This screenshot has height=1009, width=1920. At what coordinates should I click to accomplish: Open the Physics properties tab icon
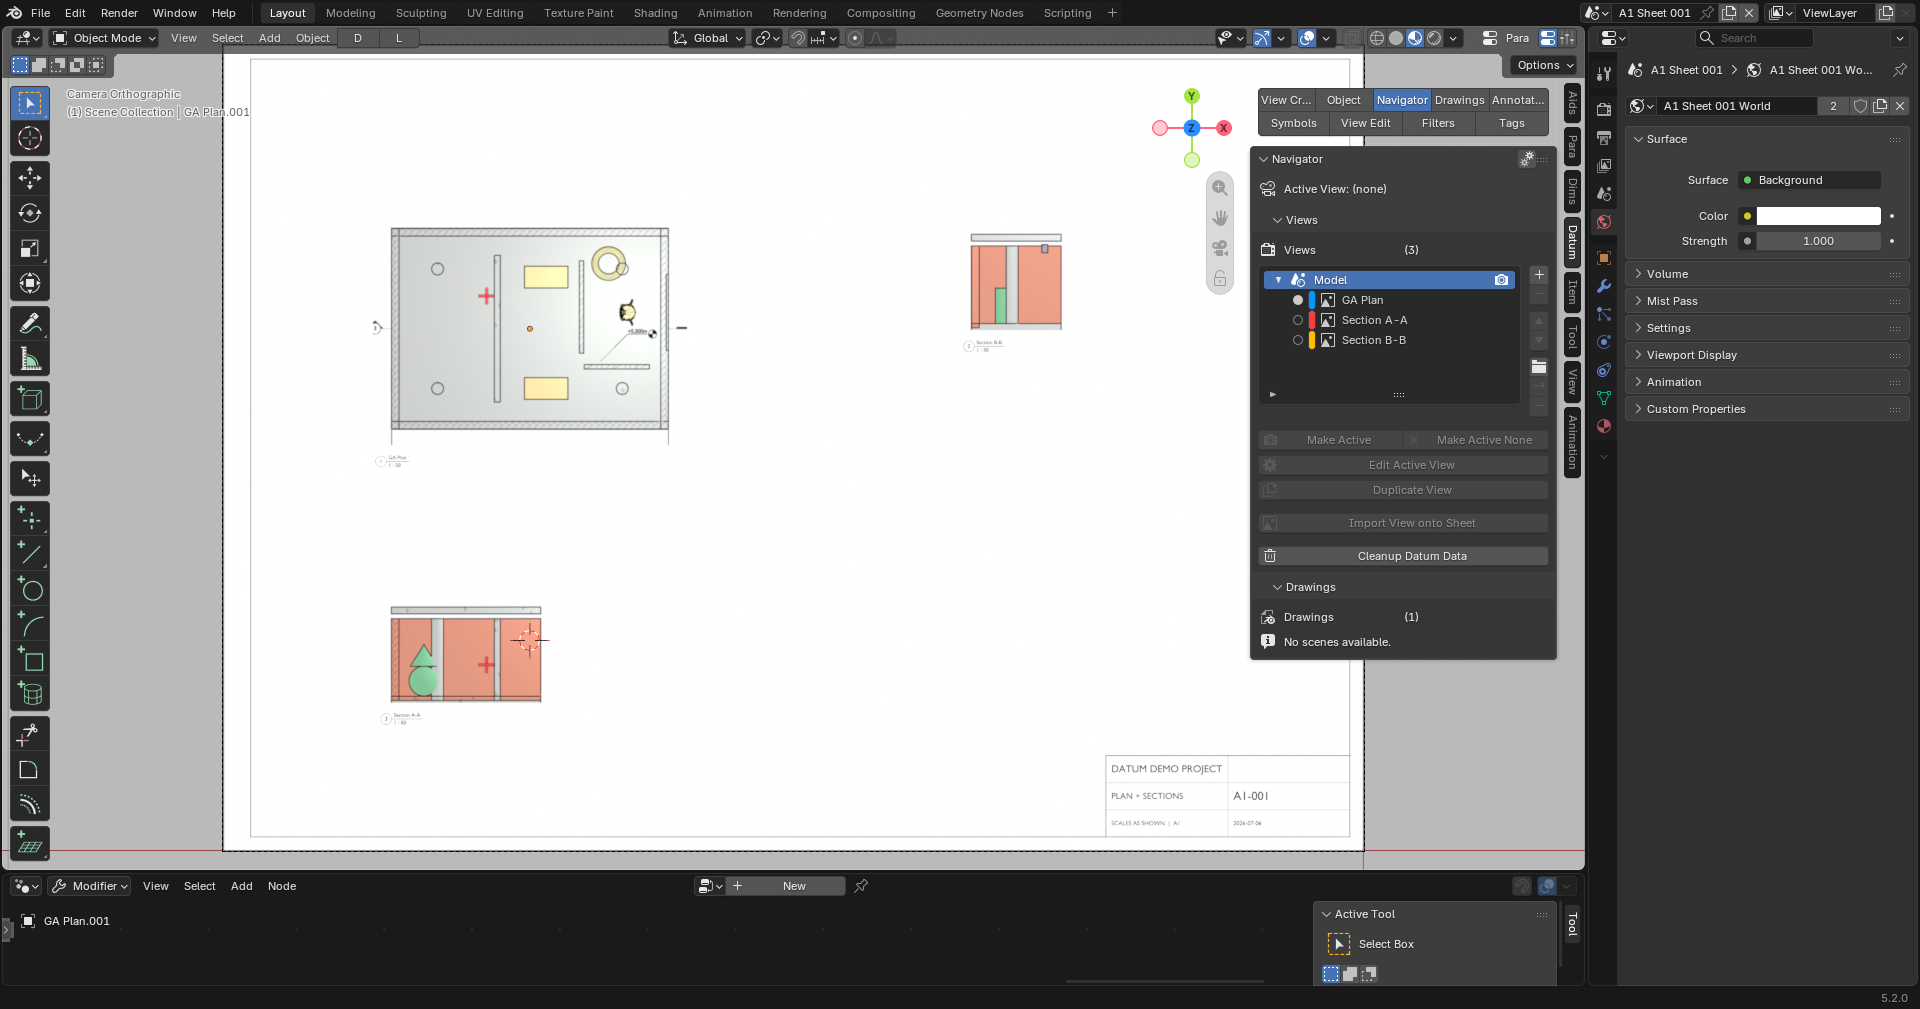coord(1604,342)
